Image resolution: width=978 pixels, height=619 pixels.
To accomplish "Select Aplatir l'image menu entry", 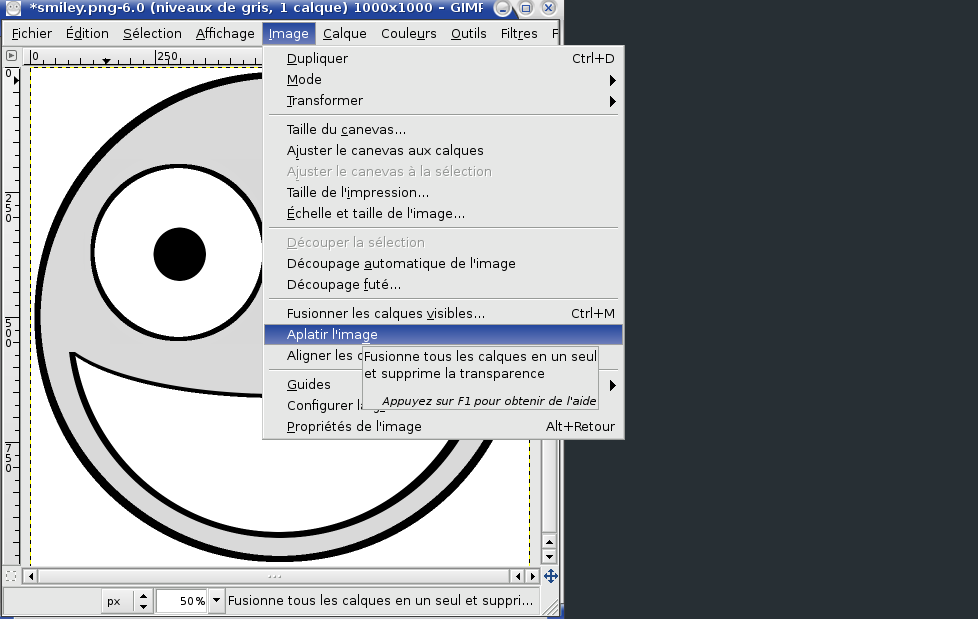I will click(332, 335).
